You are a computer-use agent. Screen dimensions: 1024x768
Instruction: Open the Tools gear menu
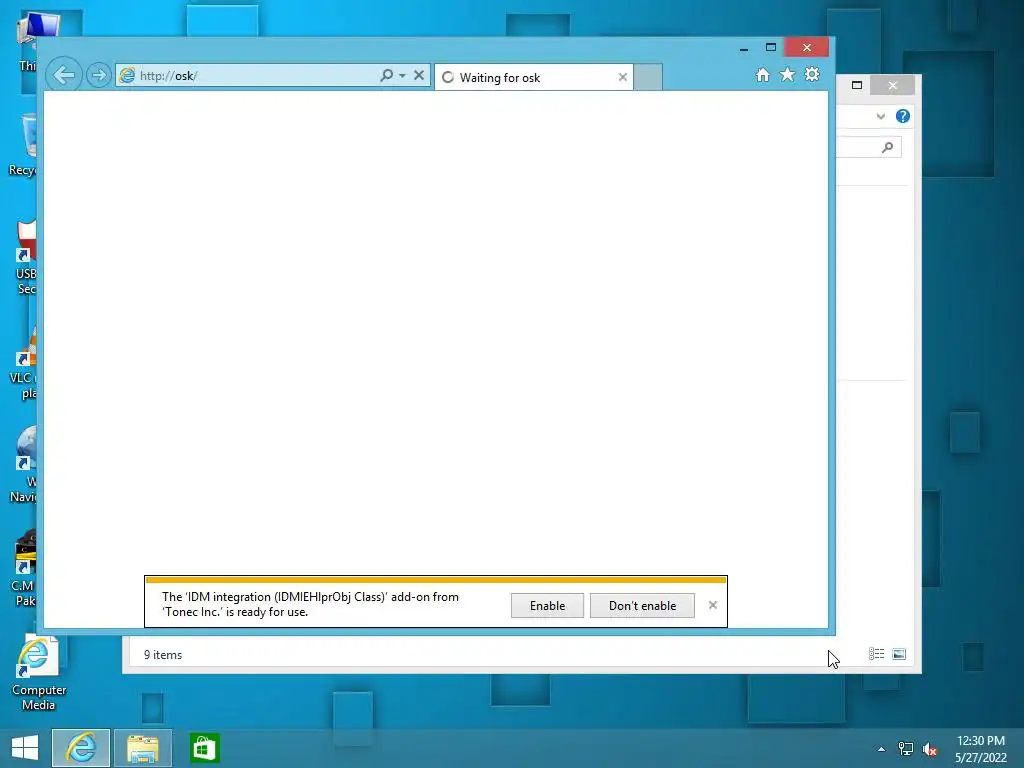(x=812, y=74)
